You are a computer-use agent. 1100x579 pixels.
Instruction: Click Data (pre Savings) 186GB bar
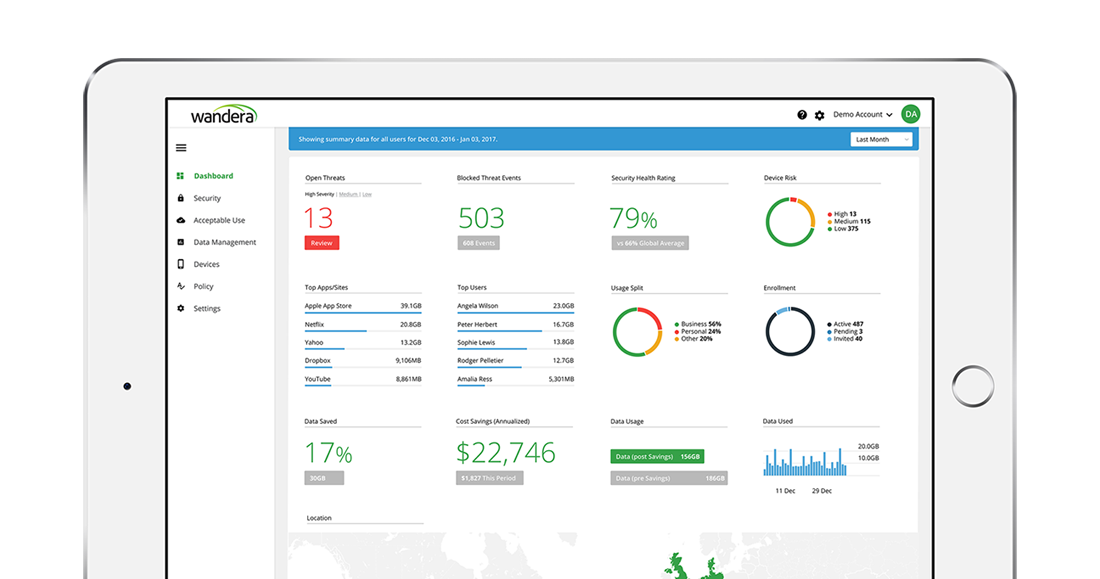669,478
